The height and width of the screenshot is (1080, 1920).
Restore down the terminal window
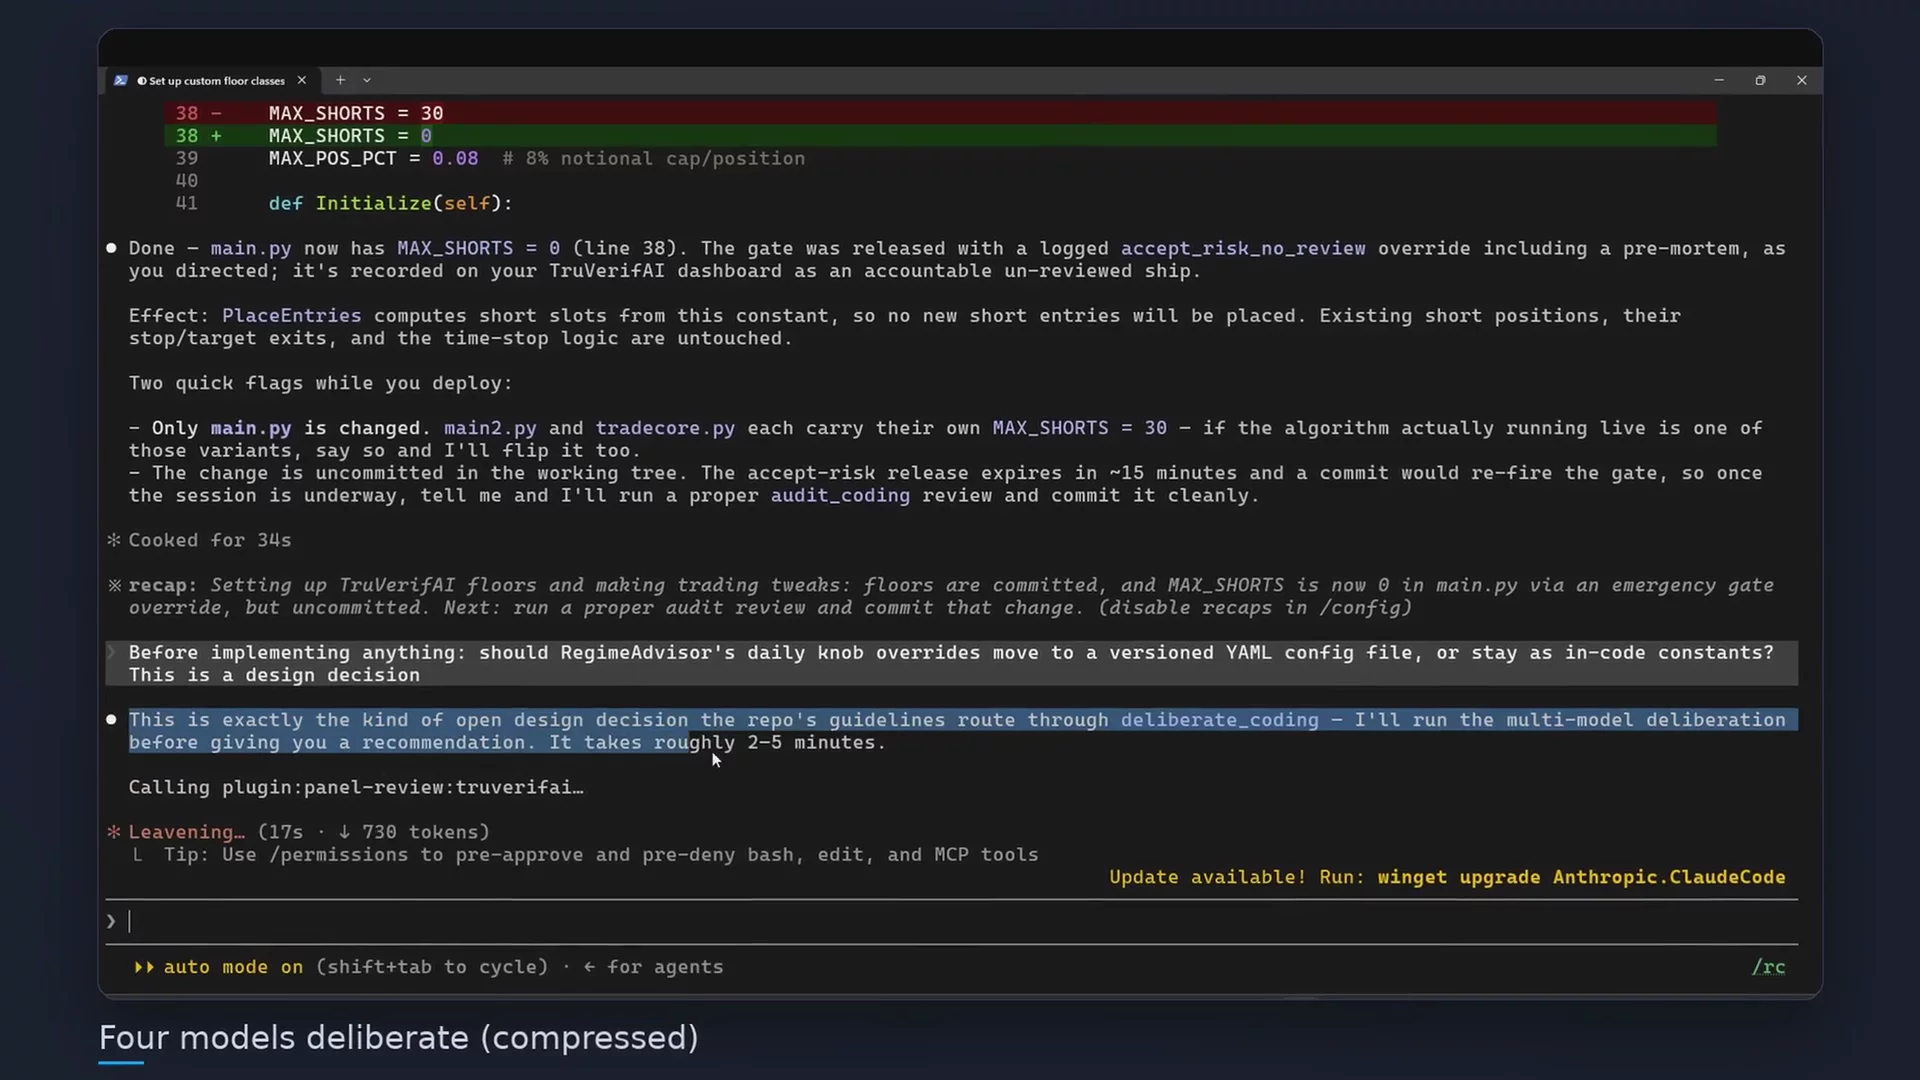tap(1760, 80)
